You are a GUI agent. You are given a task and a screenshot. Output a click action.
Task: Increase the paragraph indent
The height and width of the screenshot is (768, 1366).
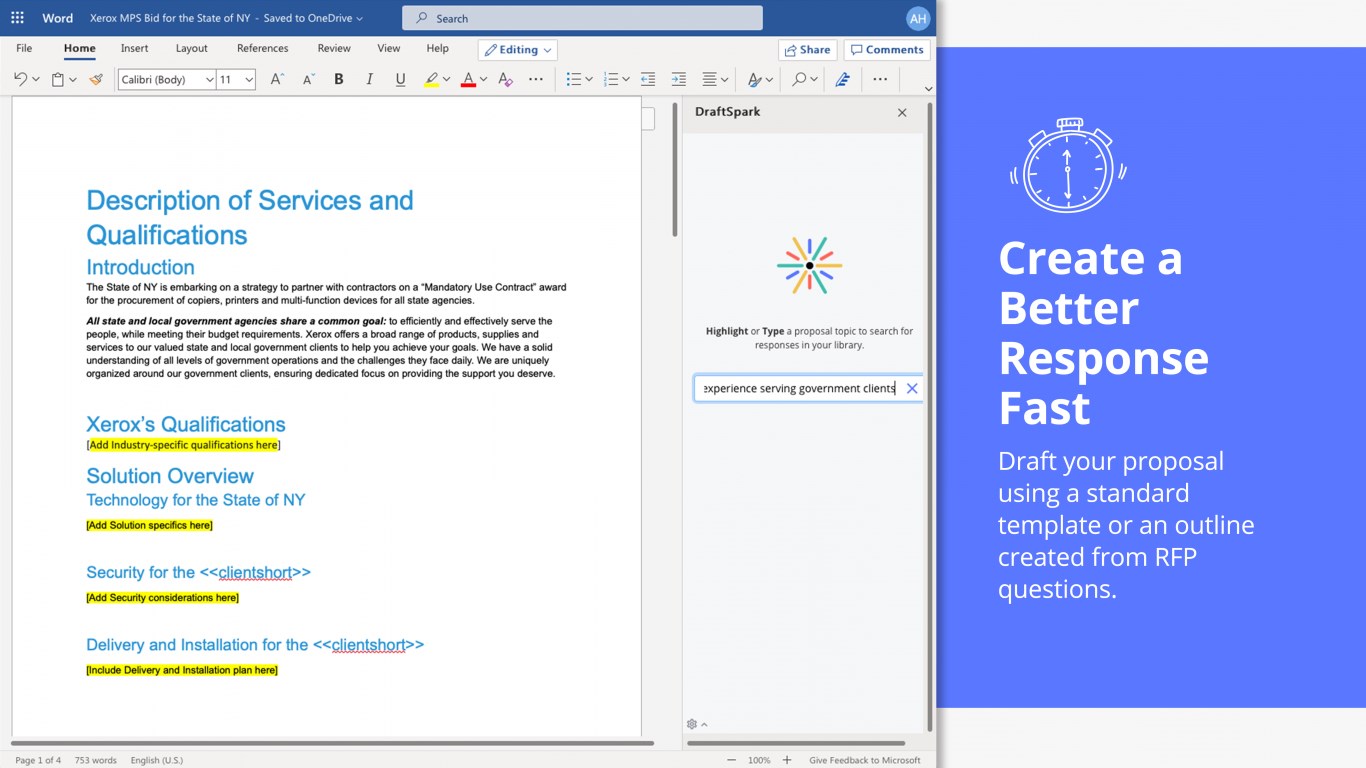point(679,79)
